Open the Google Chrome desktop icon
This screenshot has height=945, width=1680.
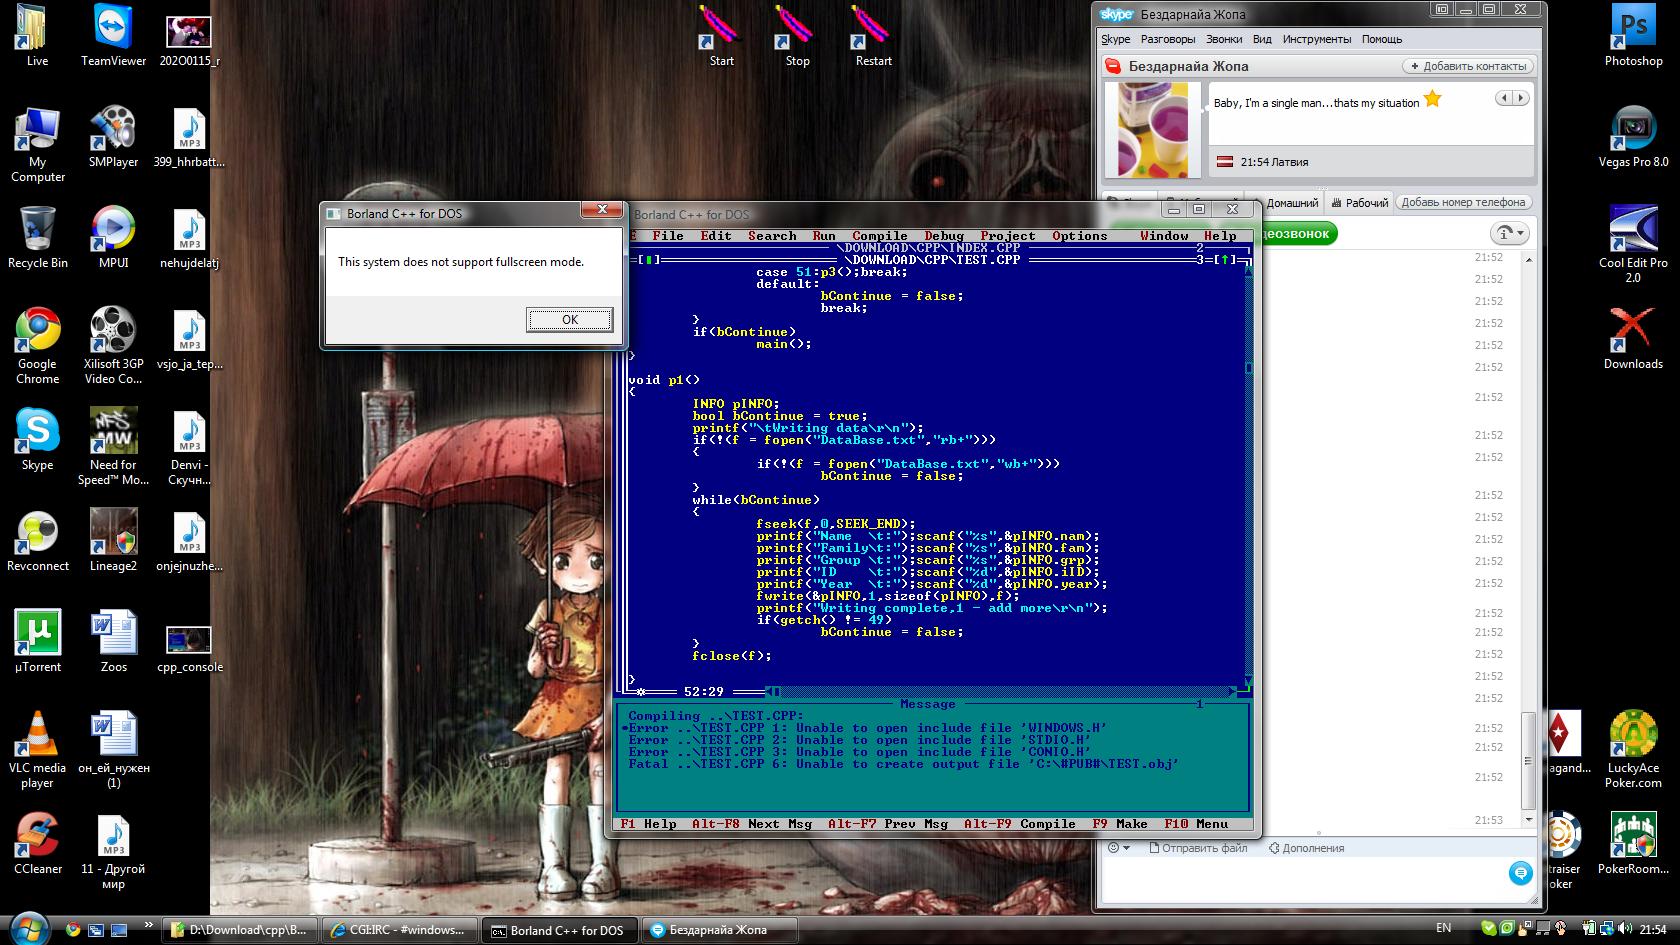pos(38,346)
